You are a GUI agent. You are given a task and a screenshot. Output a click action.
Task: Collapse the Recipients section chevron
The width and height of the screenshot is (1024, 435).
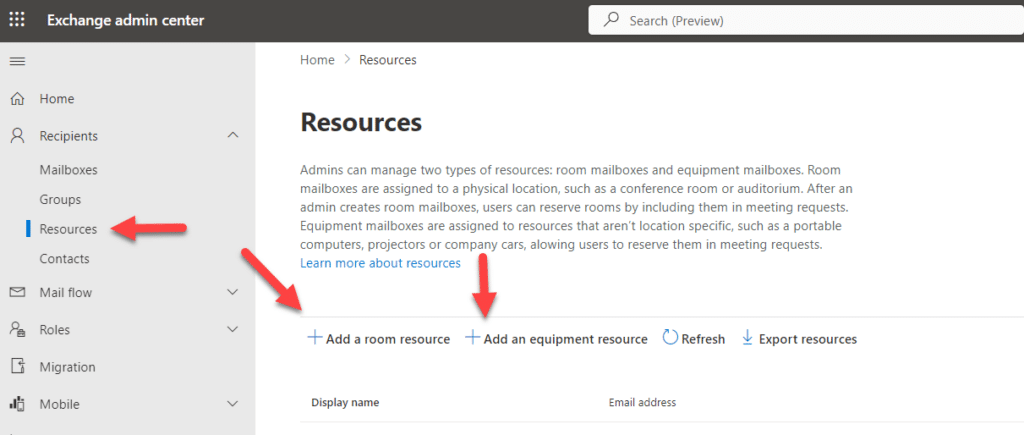click(232, 135)
